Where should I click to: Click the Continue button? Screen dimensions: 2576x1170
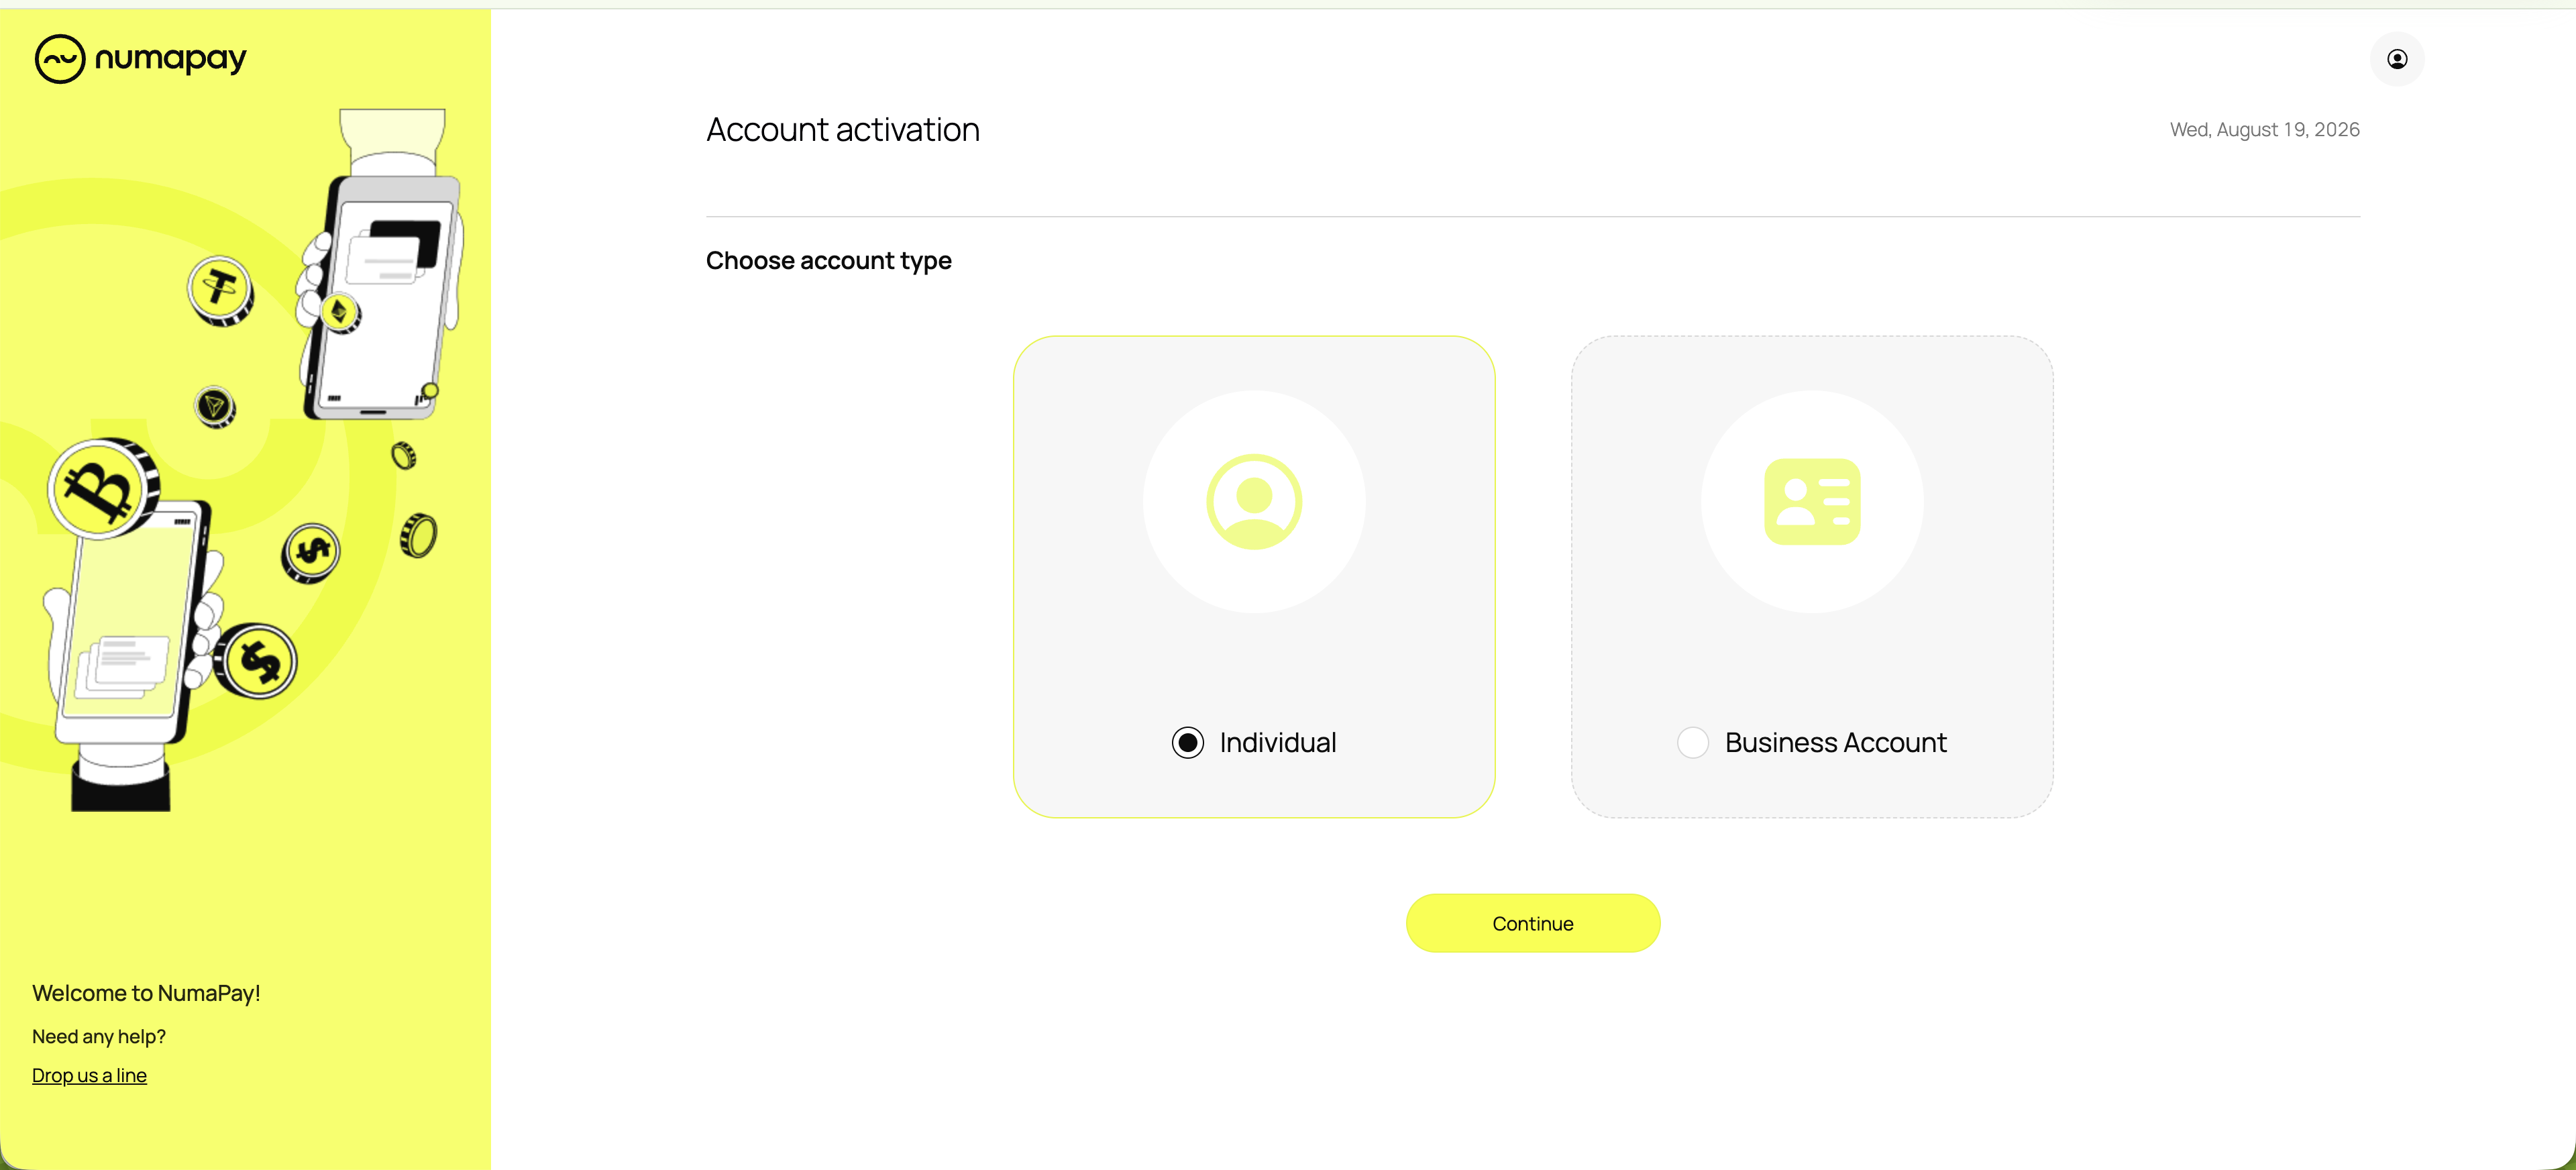tap(1533, 923)
